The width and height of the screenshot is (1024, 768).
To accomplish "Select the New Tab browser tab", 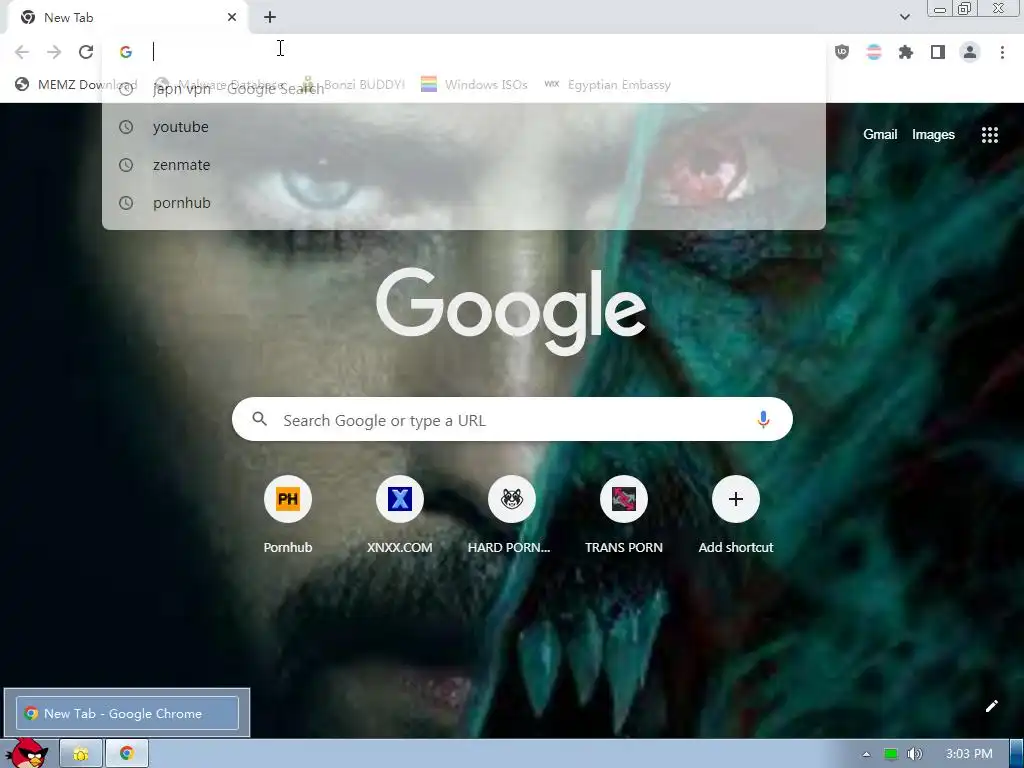I will [x=127, y=18].
